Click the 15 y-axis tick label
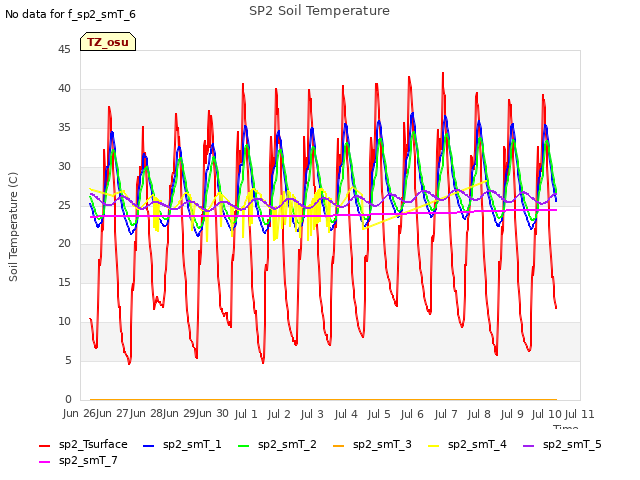640x480 pixels. [x=64, y=282]
